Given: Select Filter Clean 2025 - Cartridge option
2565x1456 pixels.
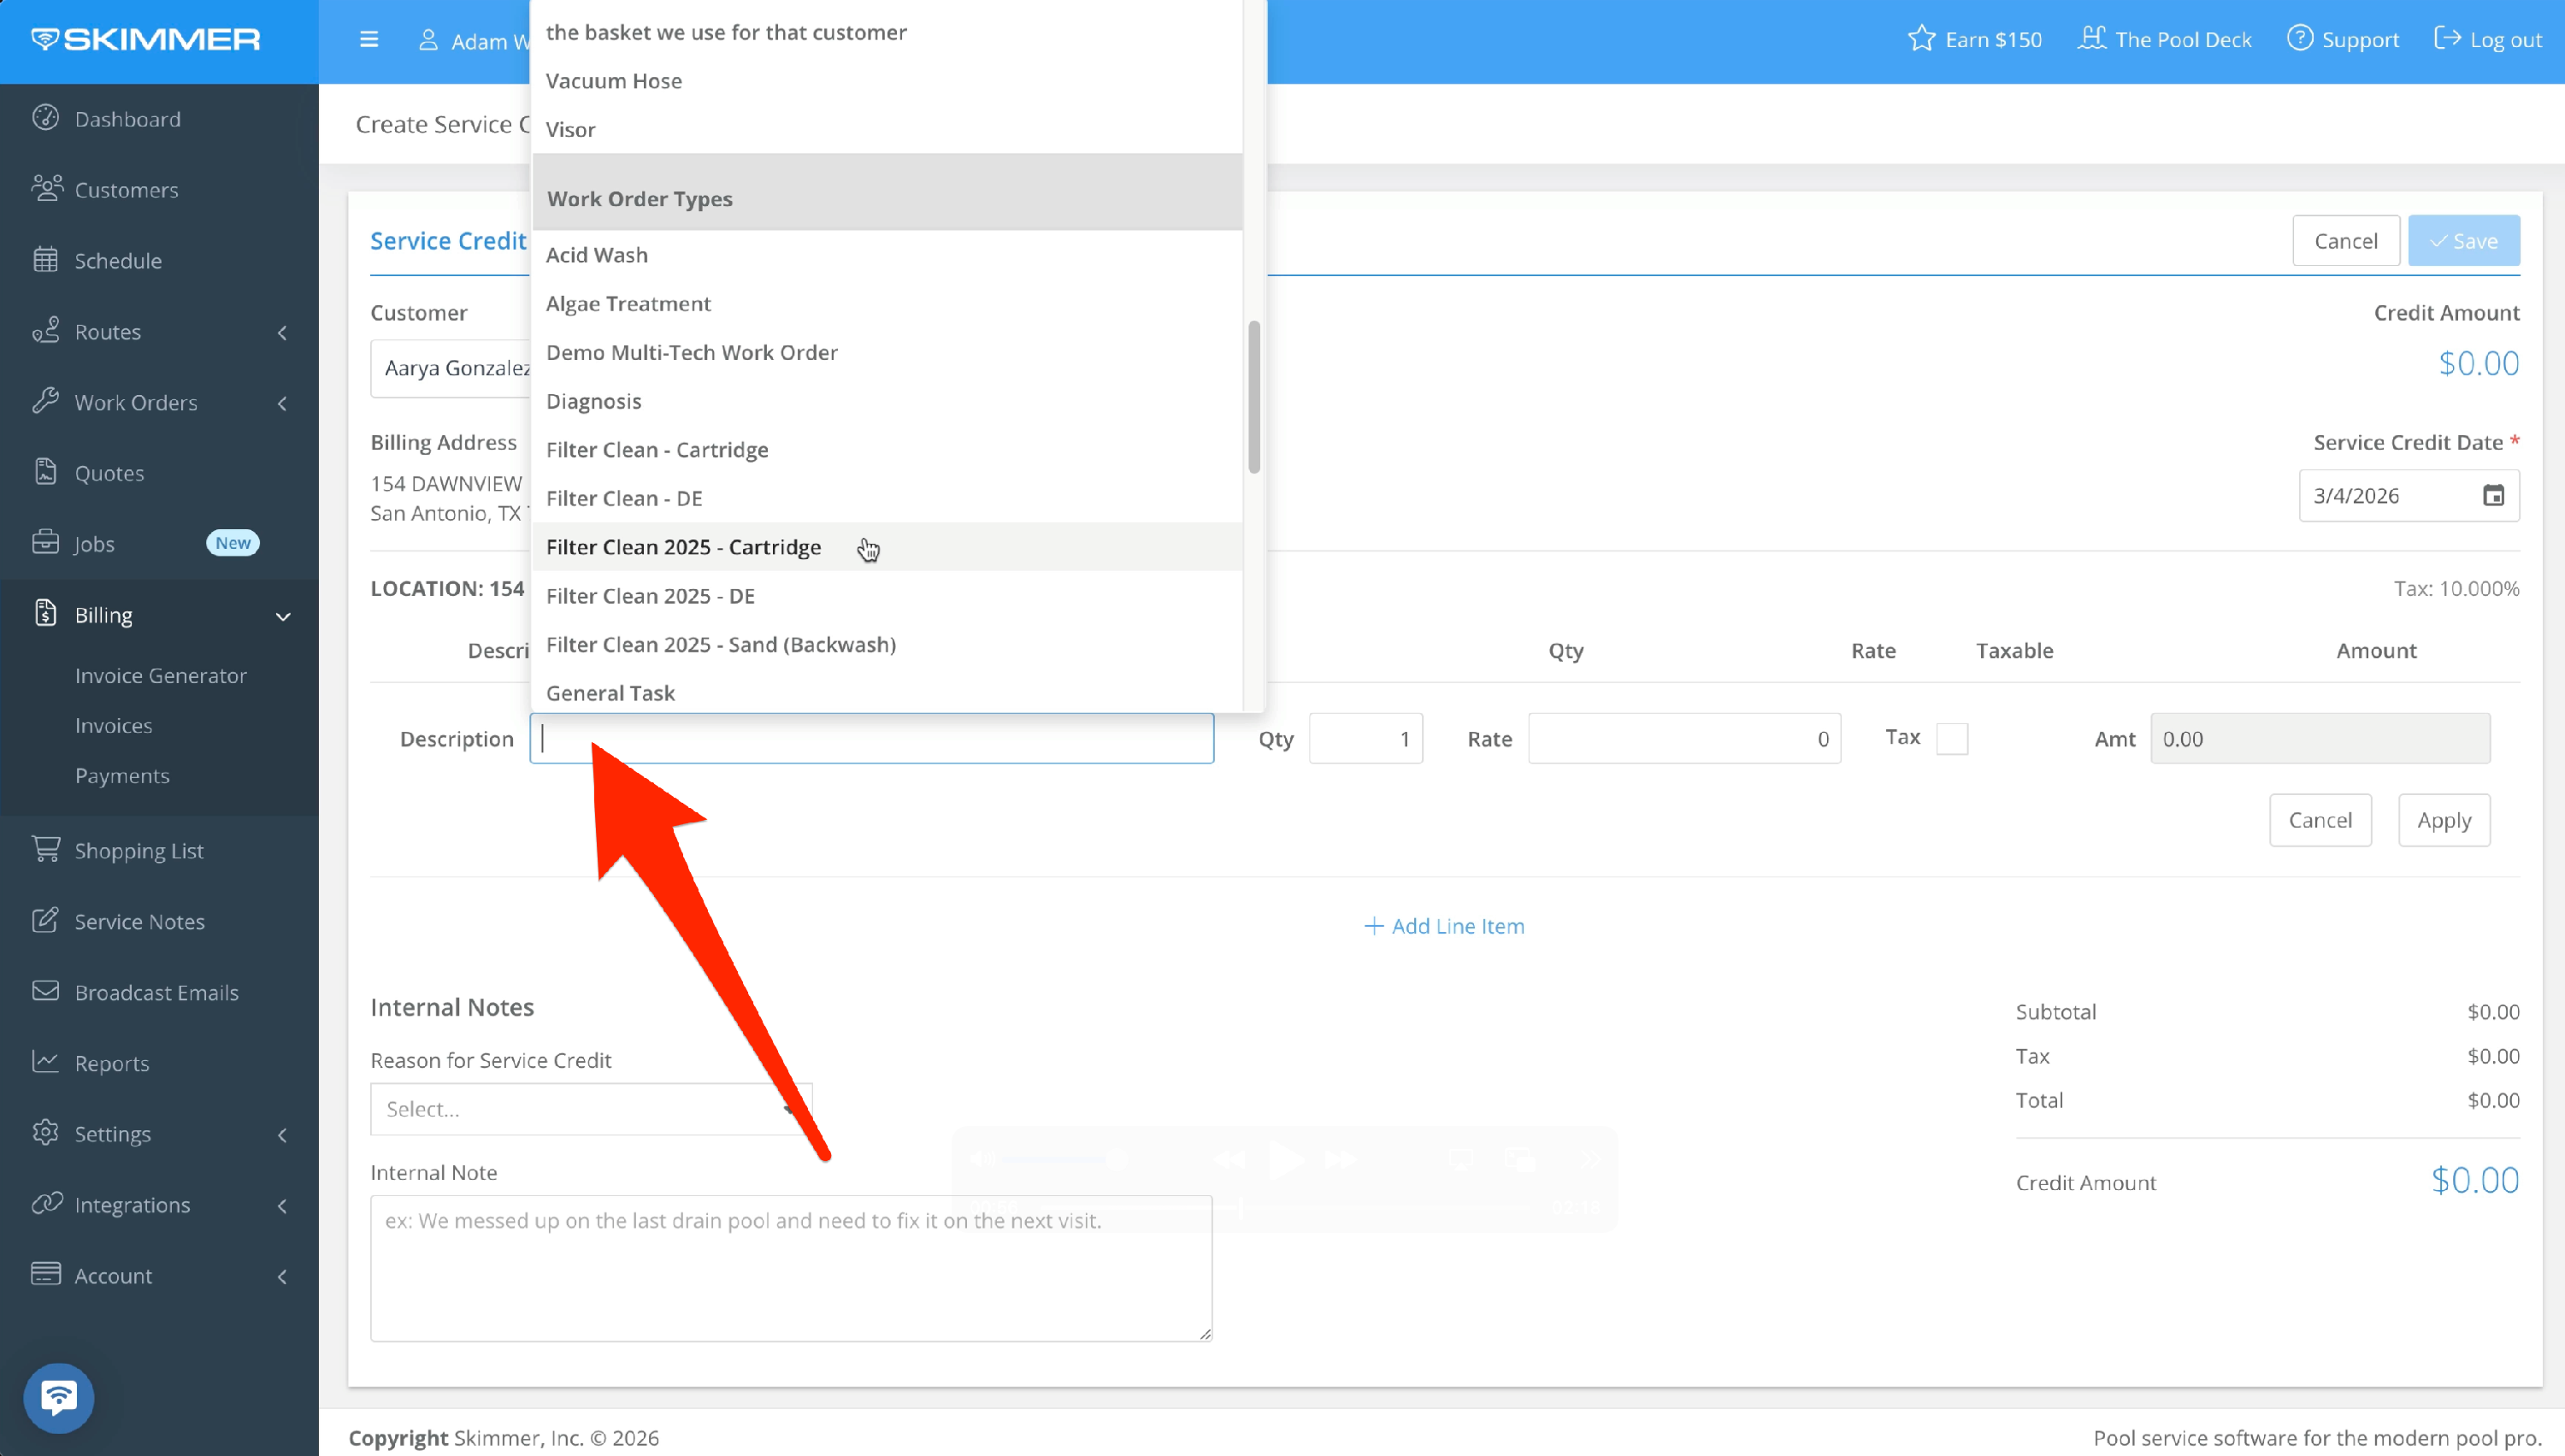Looking at the screenshot, I should click(x=684, y=547).
